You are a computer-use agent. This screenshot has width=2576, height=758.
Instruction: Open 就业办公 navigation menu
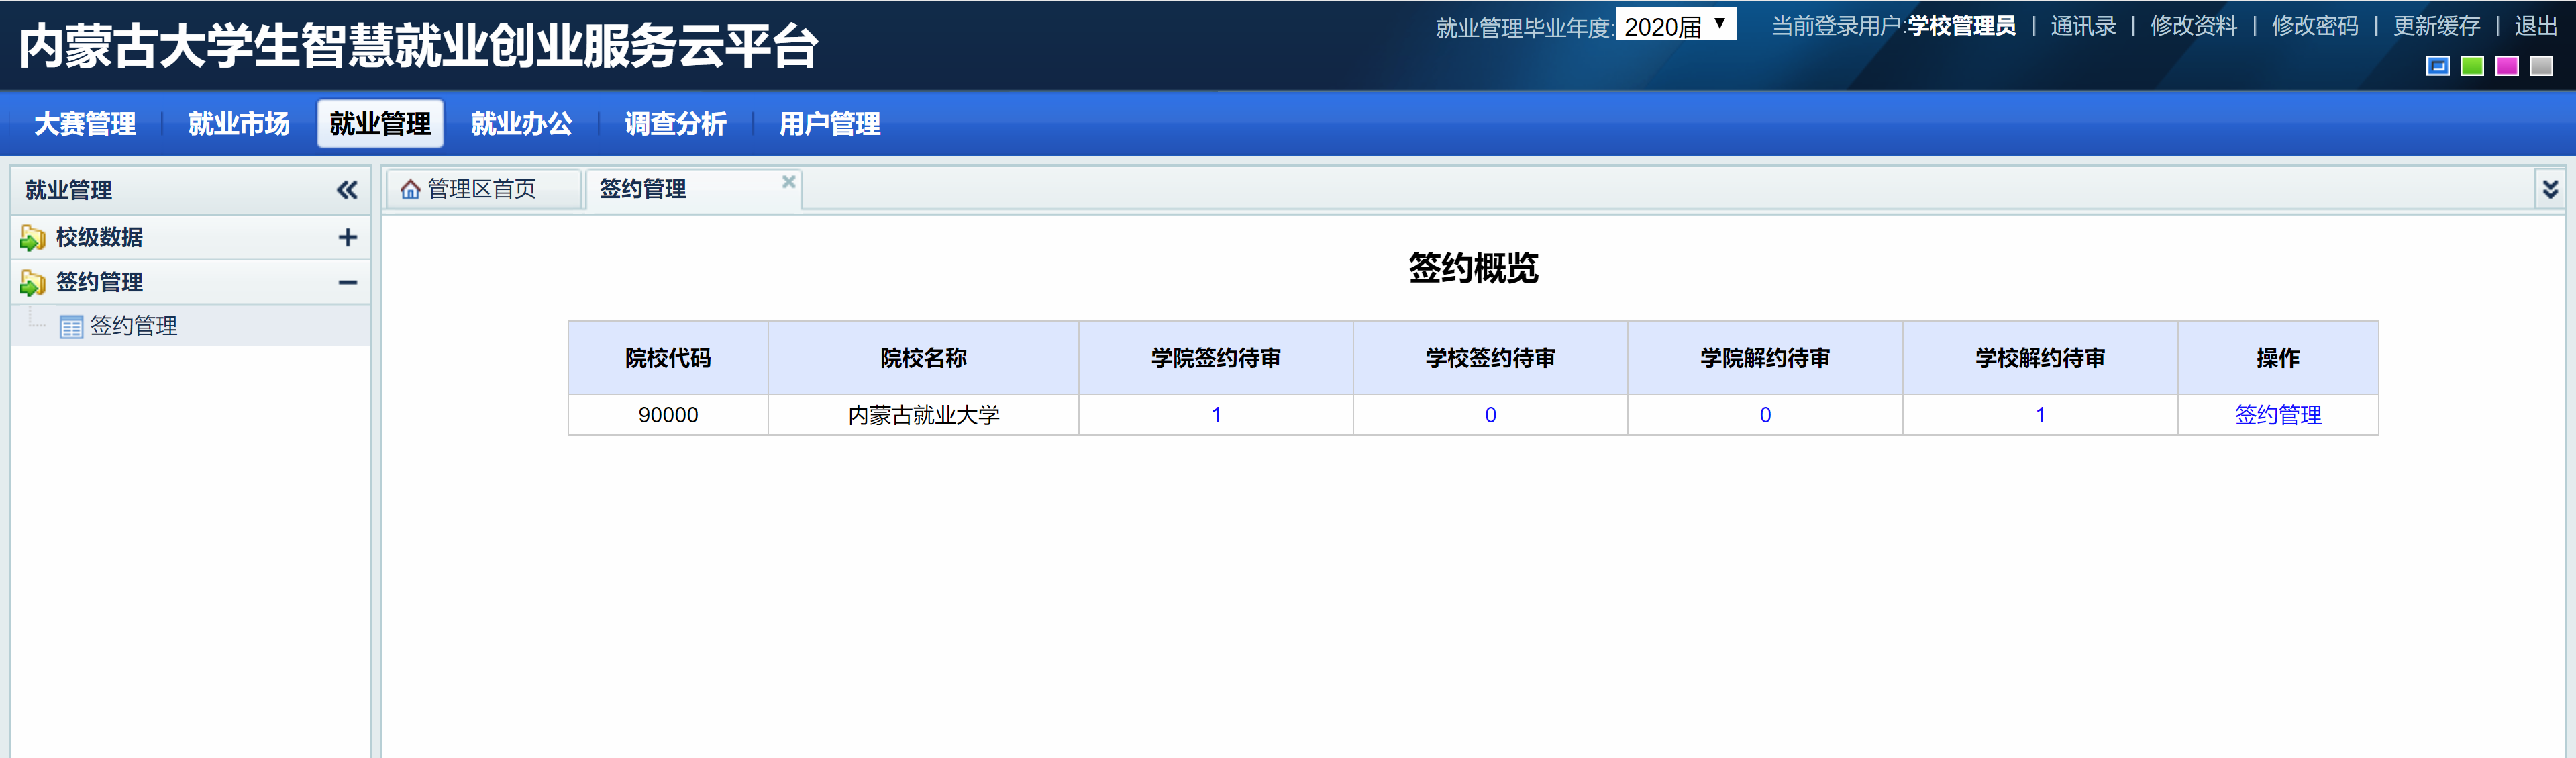tap(521, 124)
